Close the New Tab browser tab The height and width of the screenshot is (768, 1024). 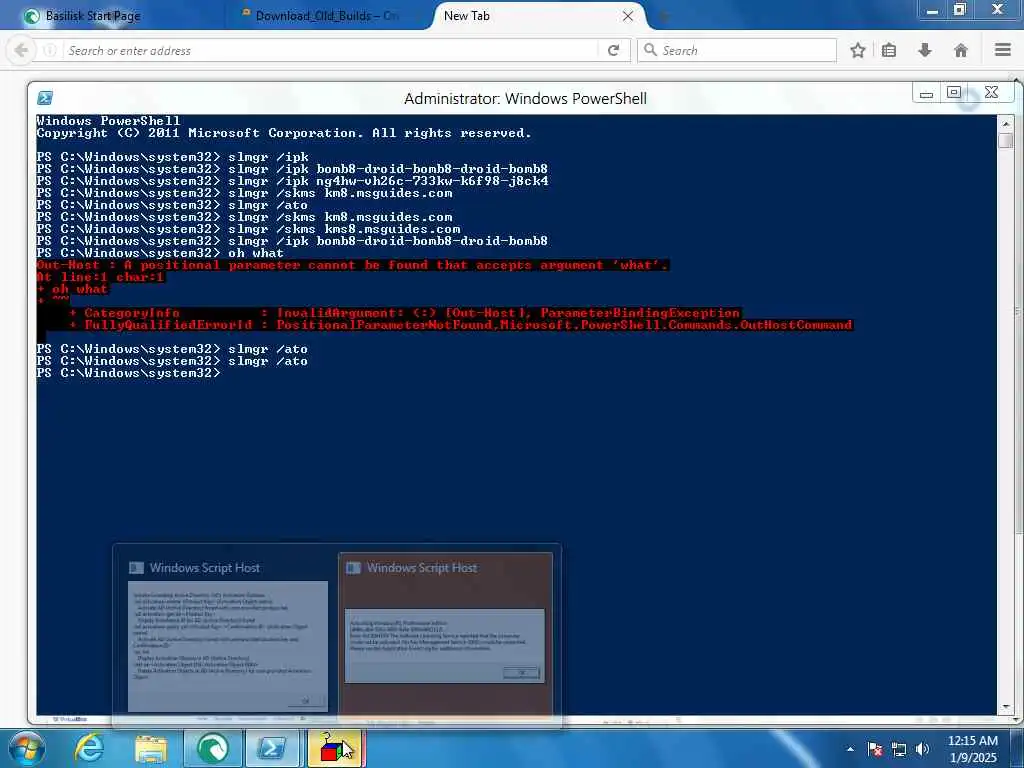coord(628,16)
